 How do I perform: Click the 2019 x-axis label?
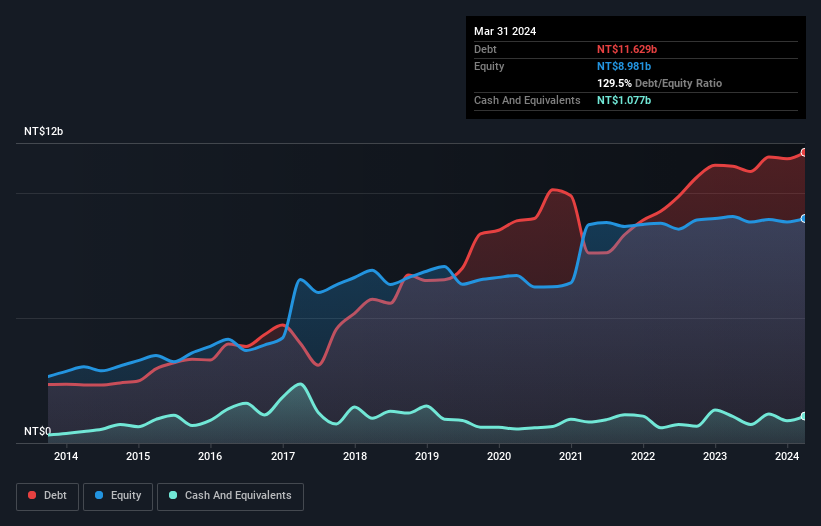pyautogui.click(x=427, y=456)
